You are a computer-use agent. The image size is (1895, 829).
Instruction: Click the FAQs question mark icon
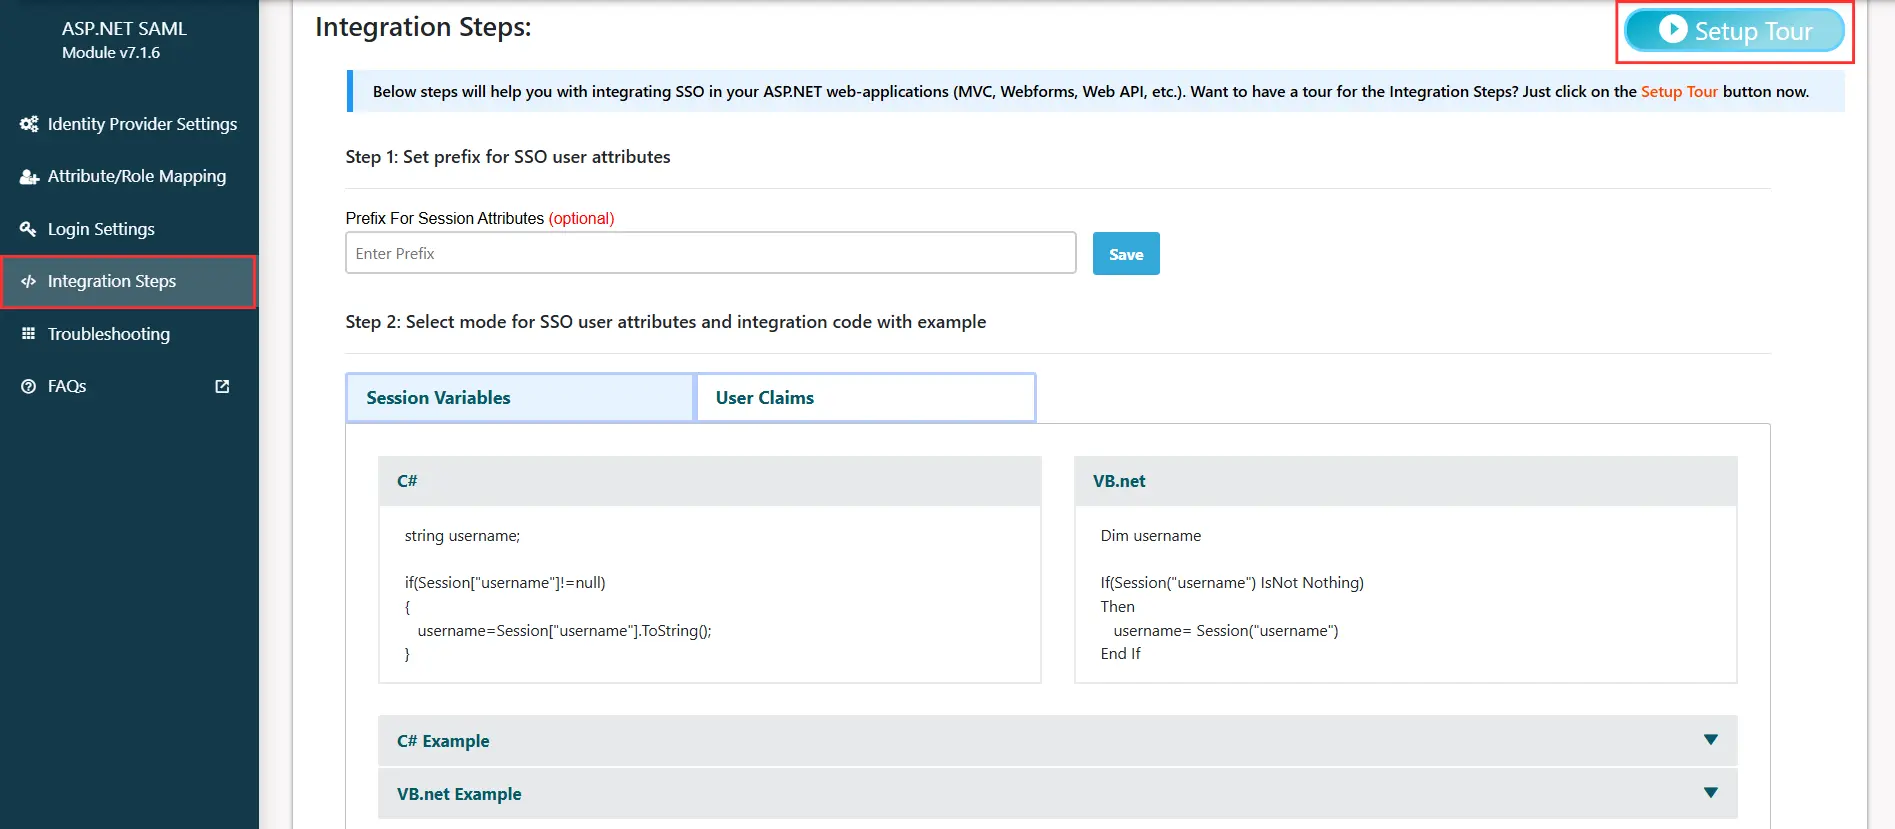point(28,386)
